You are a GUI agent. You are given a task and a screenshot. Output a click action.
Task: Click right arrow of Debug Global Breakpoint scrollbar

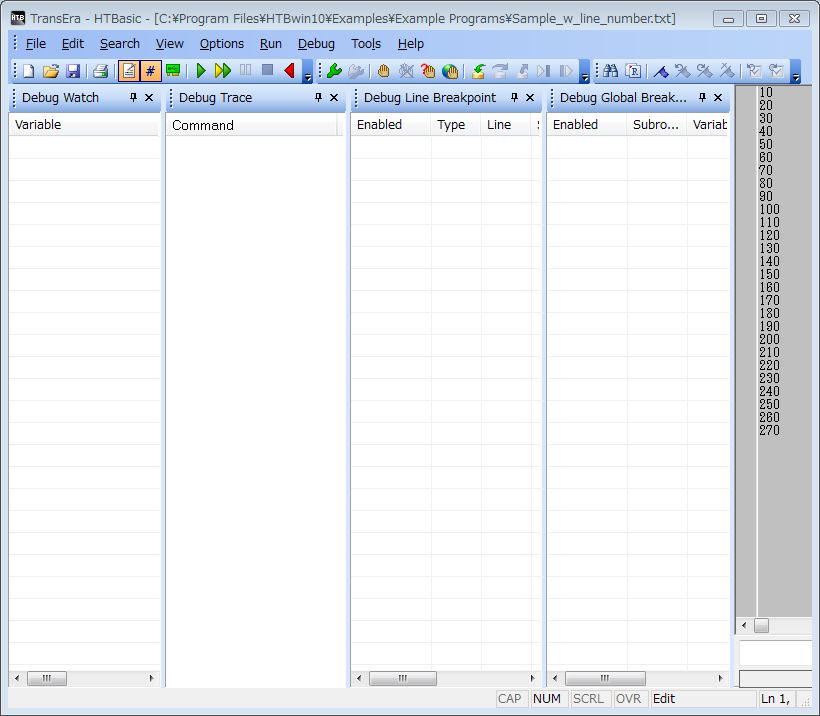pyautogui.click(x=721, y=678)
